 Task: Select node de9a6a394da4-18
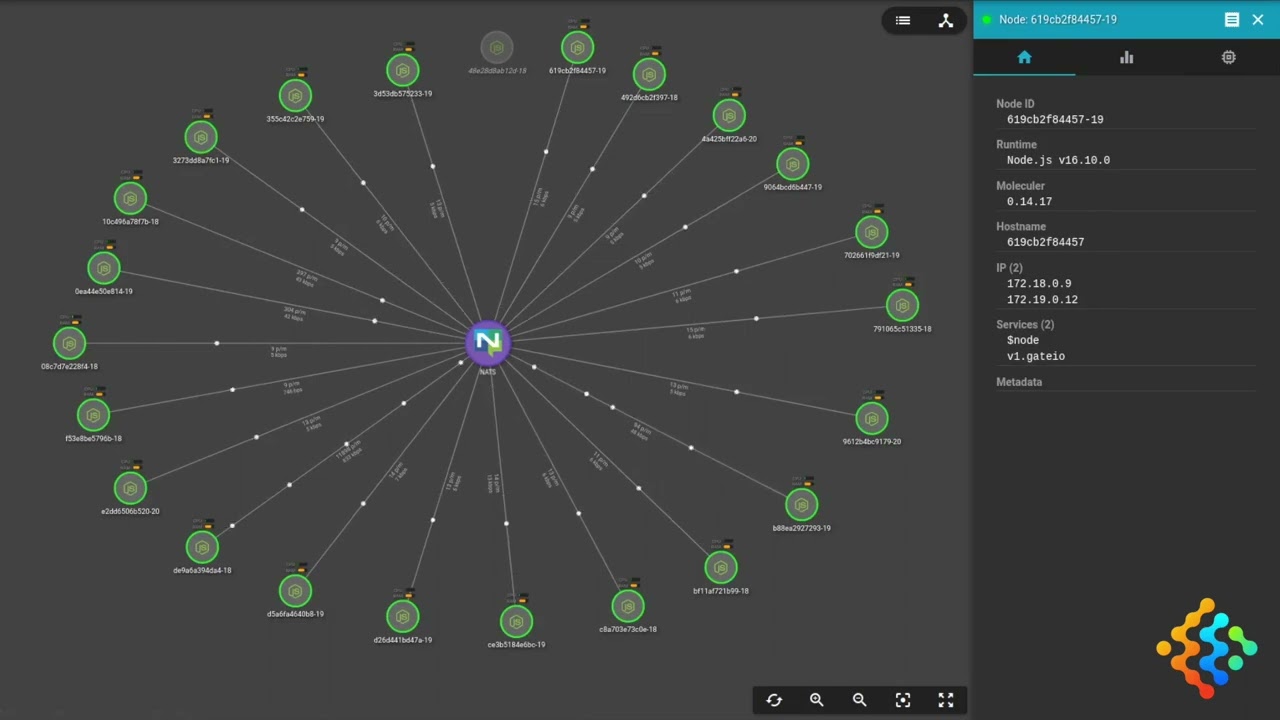coord(202,547)
